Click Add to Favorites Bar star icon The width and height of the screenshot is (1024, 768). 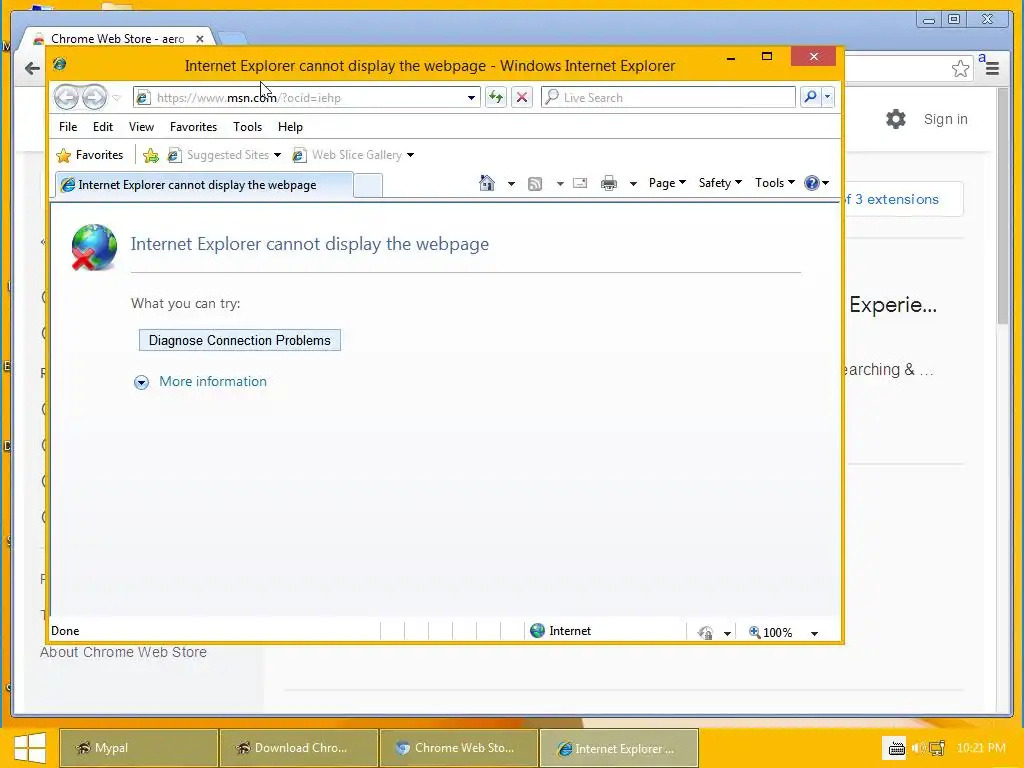pos(151,155)
